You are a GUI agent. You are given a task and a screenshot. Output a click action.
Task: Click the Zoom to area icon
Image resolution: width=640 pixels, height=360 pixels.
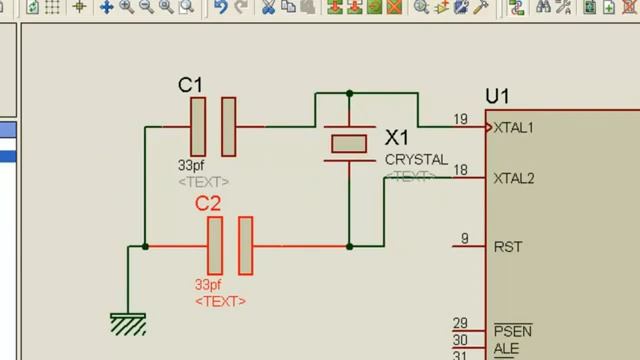click(x=187, y=7)
